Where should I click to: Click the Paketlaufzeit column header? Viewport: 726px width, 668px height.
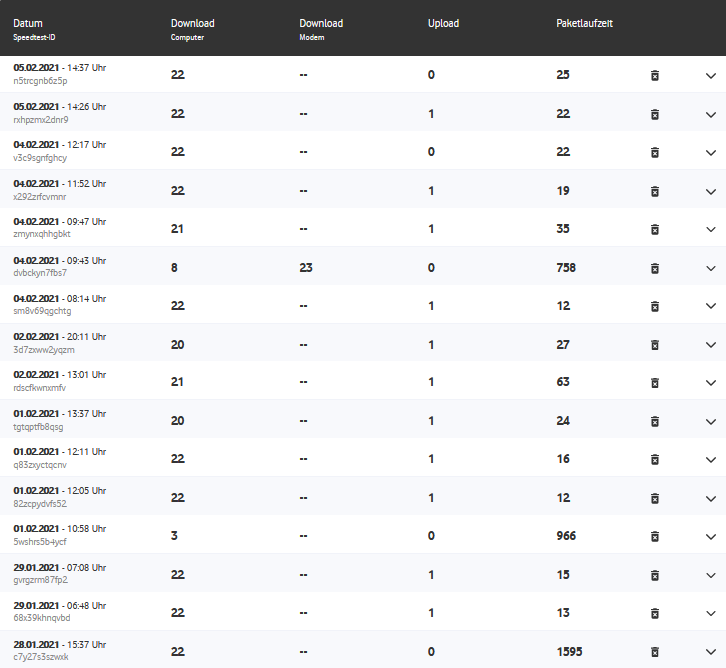point(584,23)
